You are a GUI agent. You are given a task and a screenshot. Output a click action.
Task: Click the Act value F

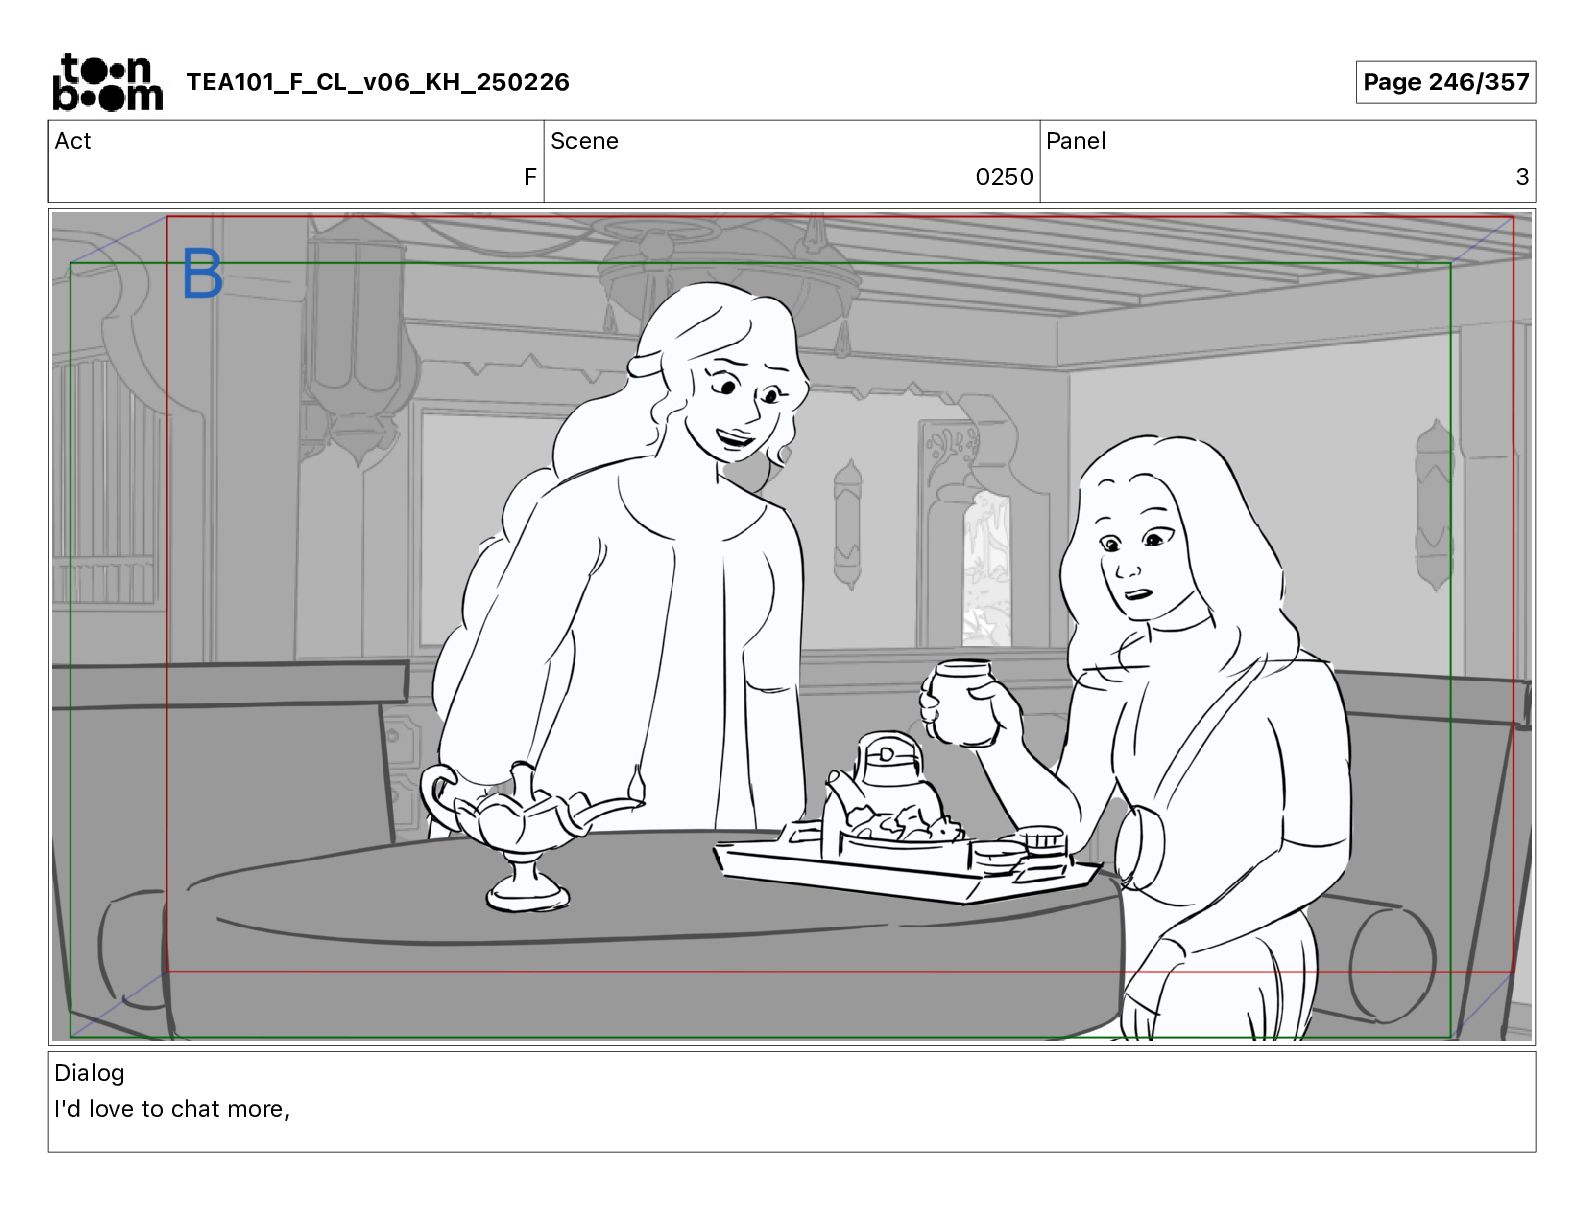tap(530, 177)
